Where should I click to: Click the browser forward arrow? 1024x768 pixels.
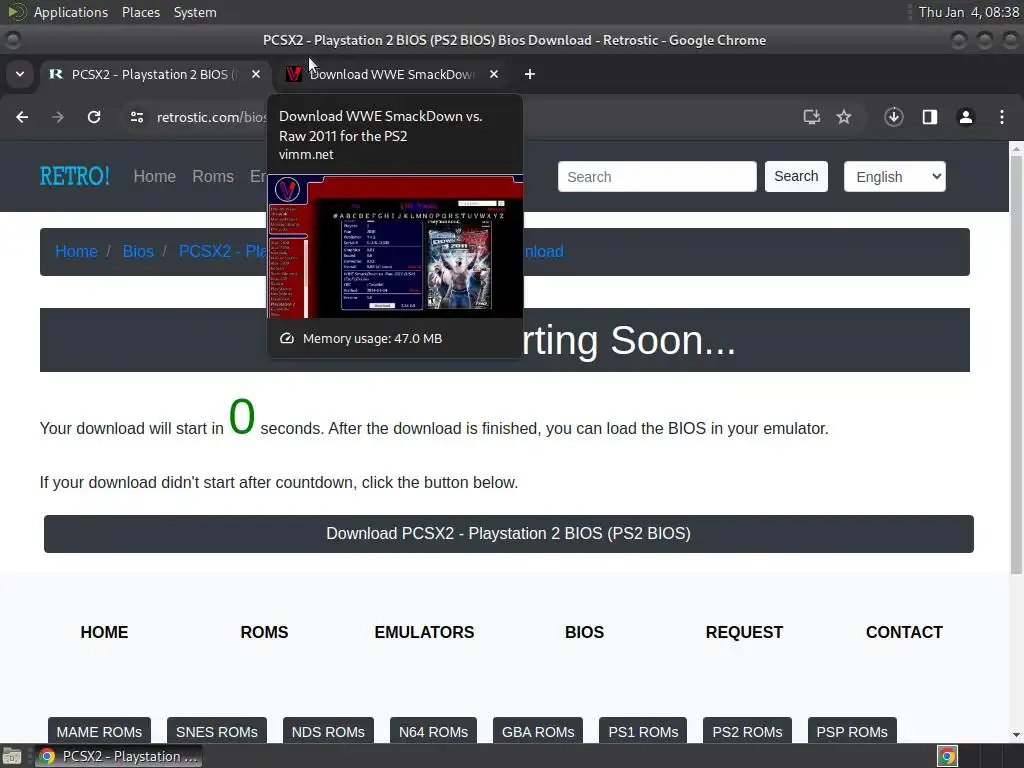58,117
